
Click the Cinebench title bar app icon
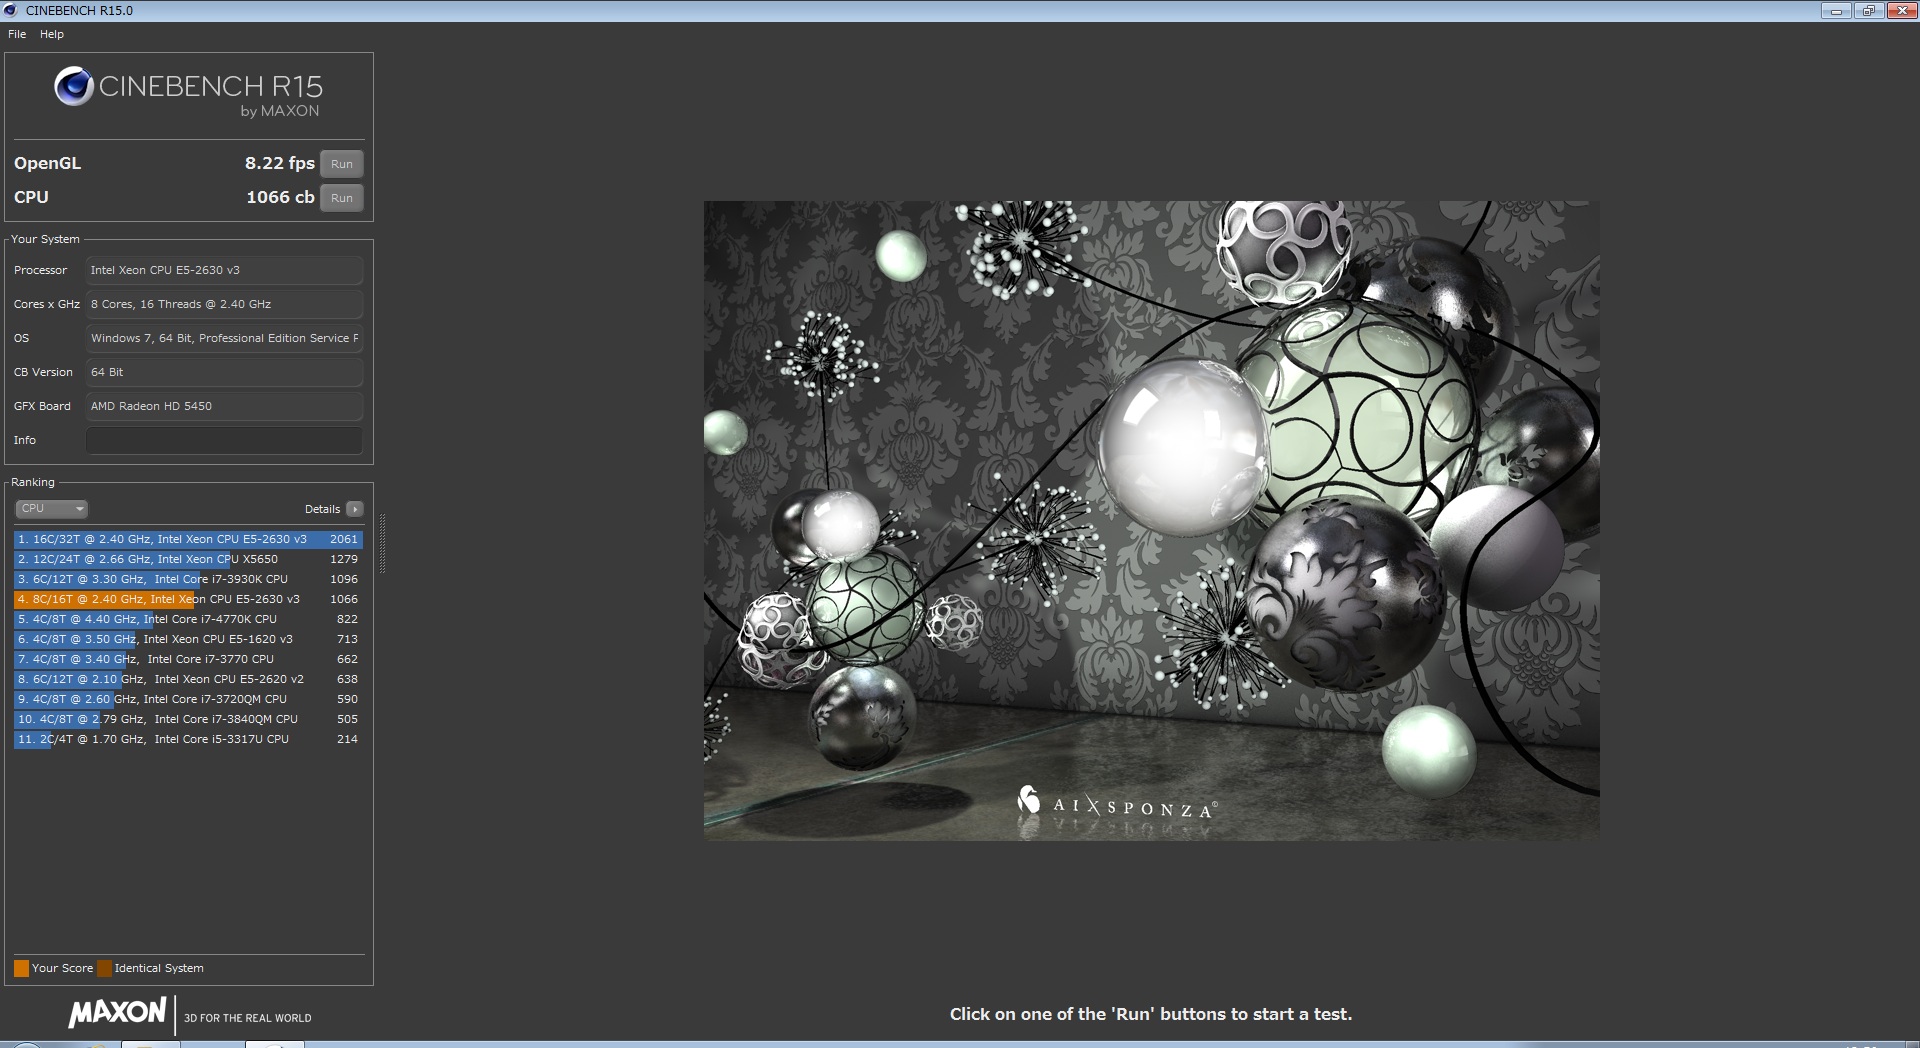coord(11,10)
